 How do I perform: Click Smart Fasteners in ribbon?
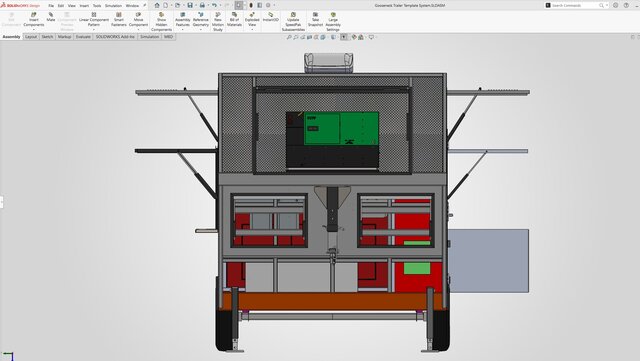tap(119, 19)
